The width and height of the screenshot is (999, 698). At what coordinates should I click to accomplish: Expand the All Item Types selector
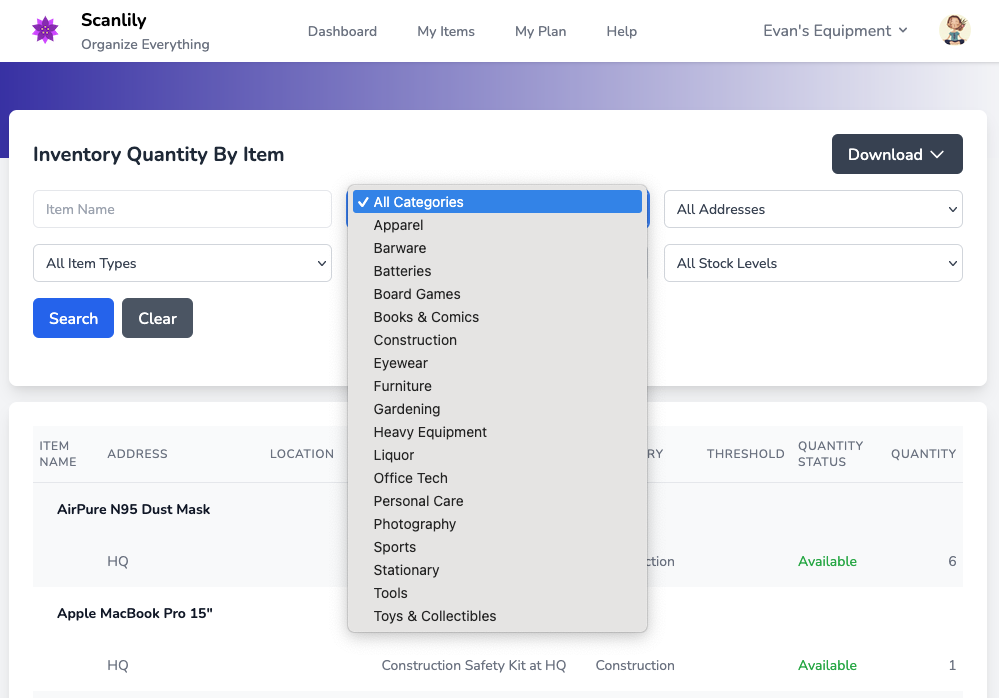click(182, 263)
